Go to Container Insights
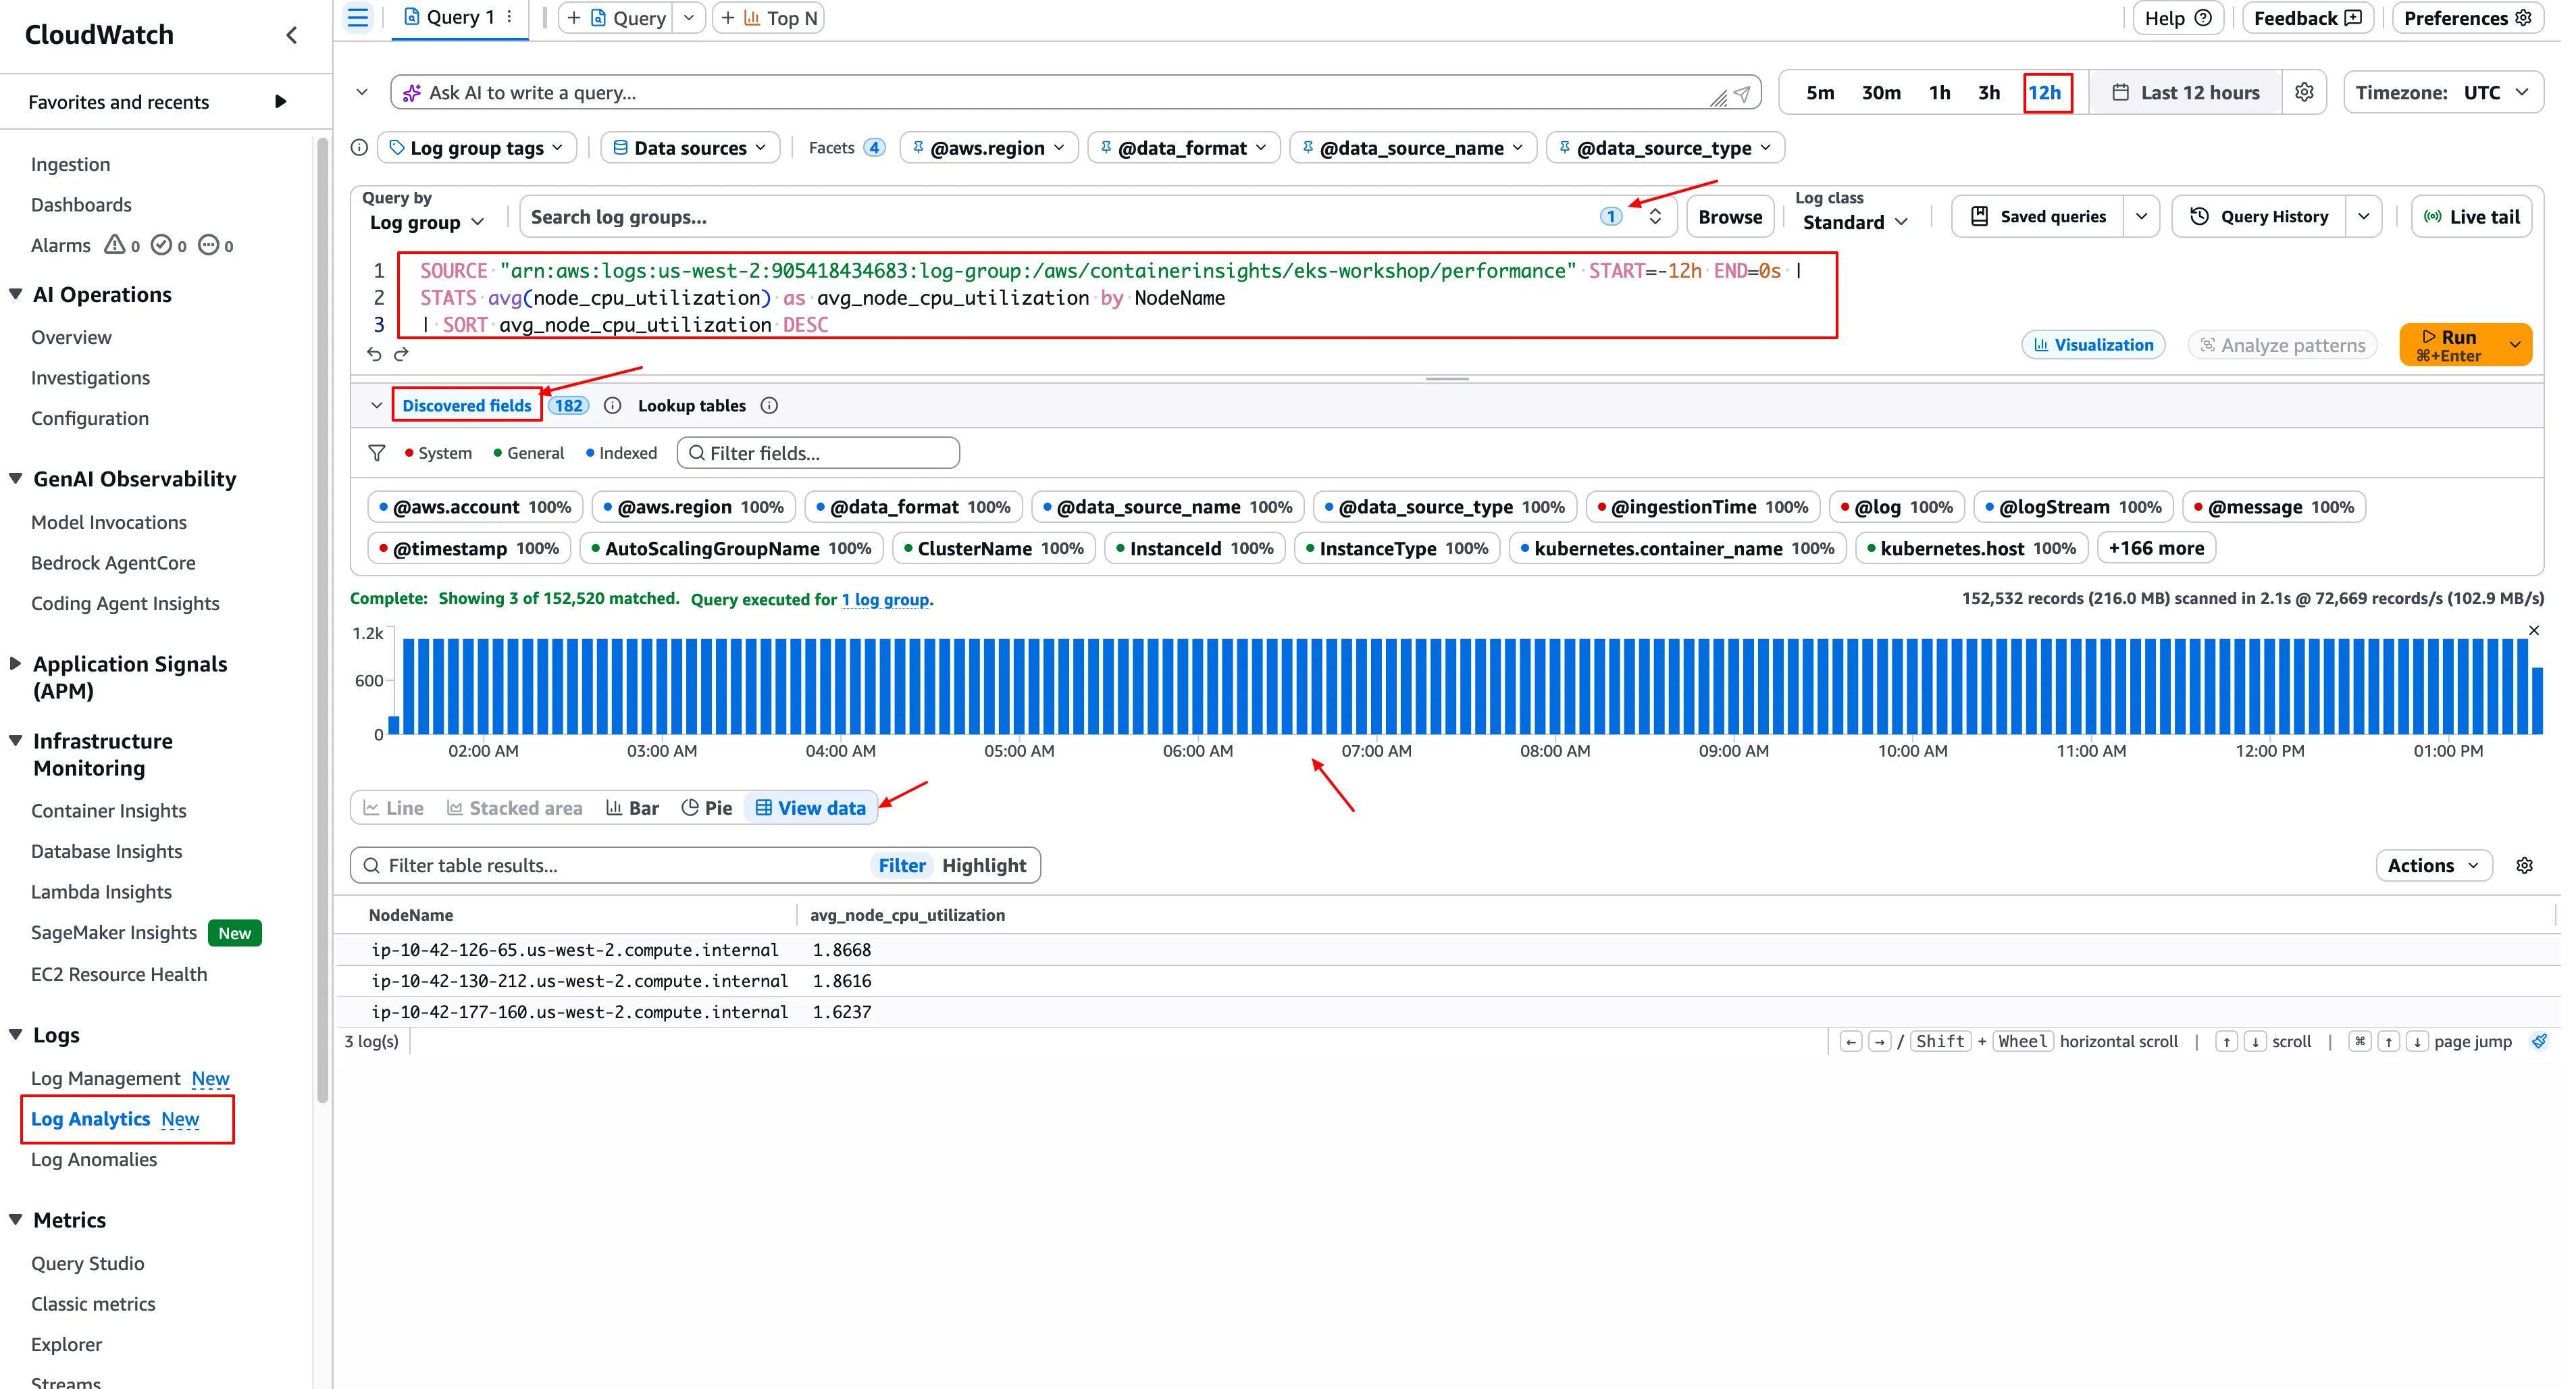This screenshot has width=2576, height=1389. pos(108,810)
